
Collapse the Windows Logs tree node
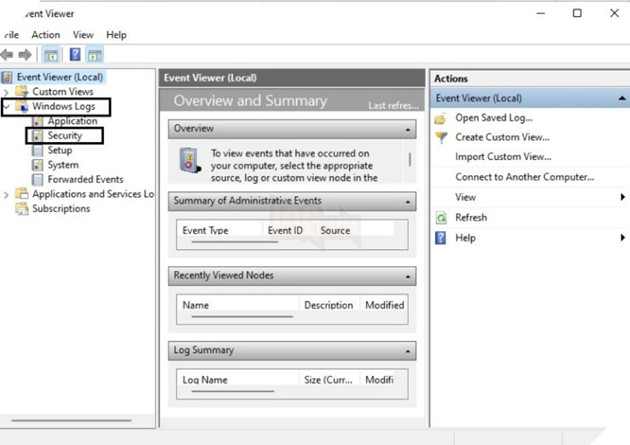click(x=8, y=106)
